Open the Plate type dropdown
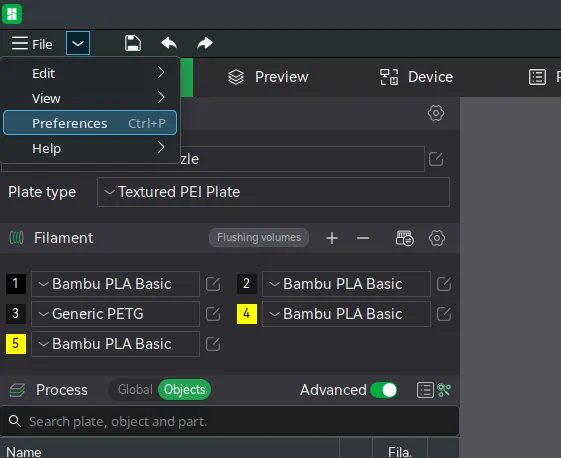This screenshot has height=458, width=561. coord(273,192)
